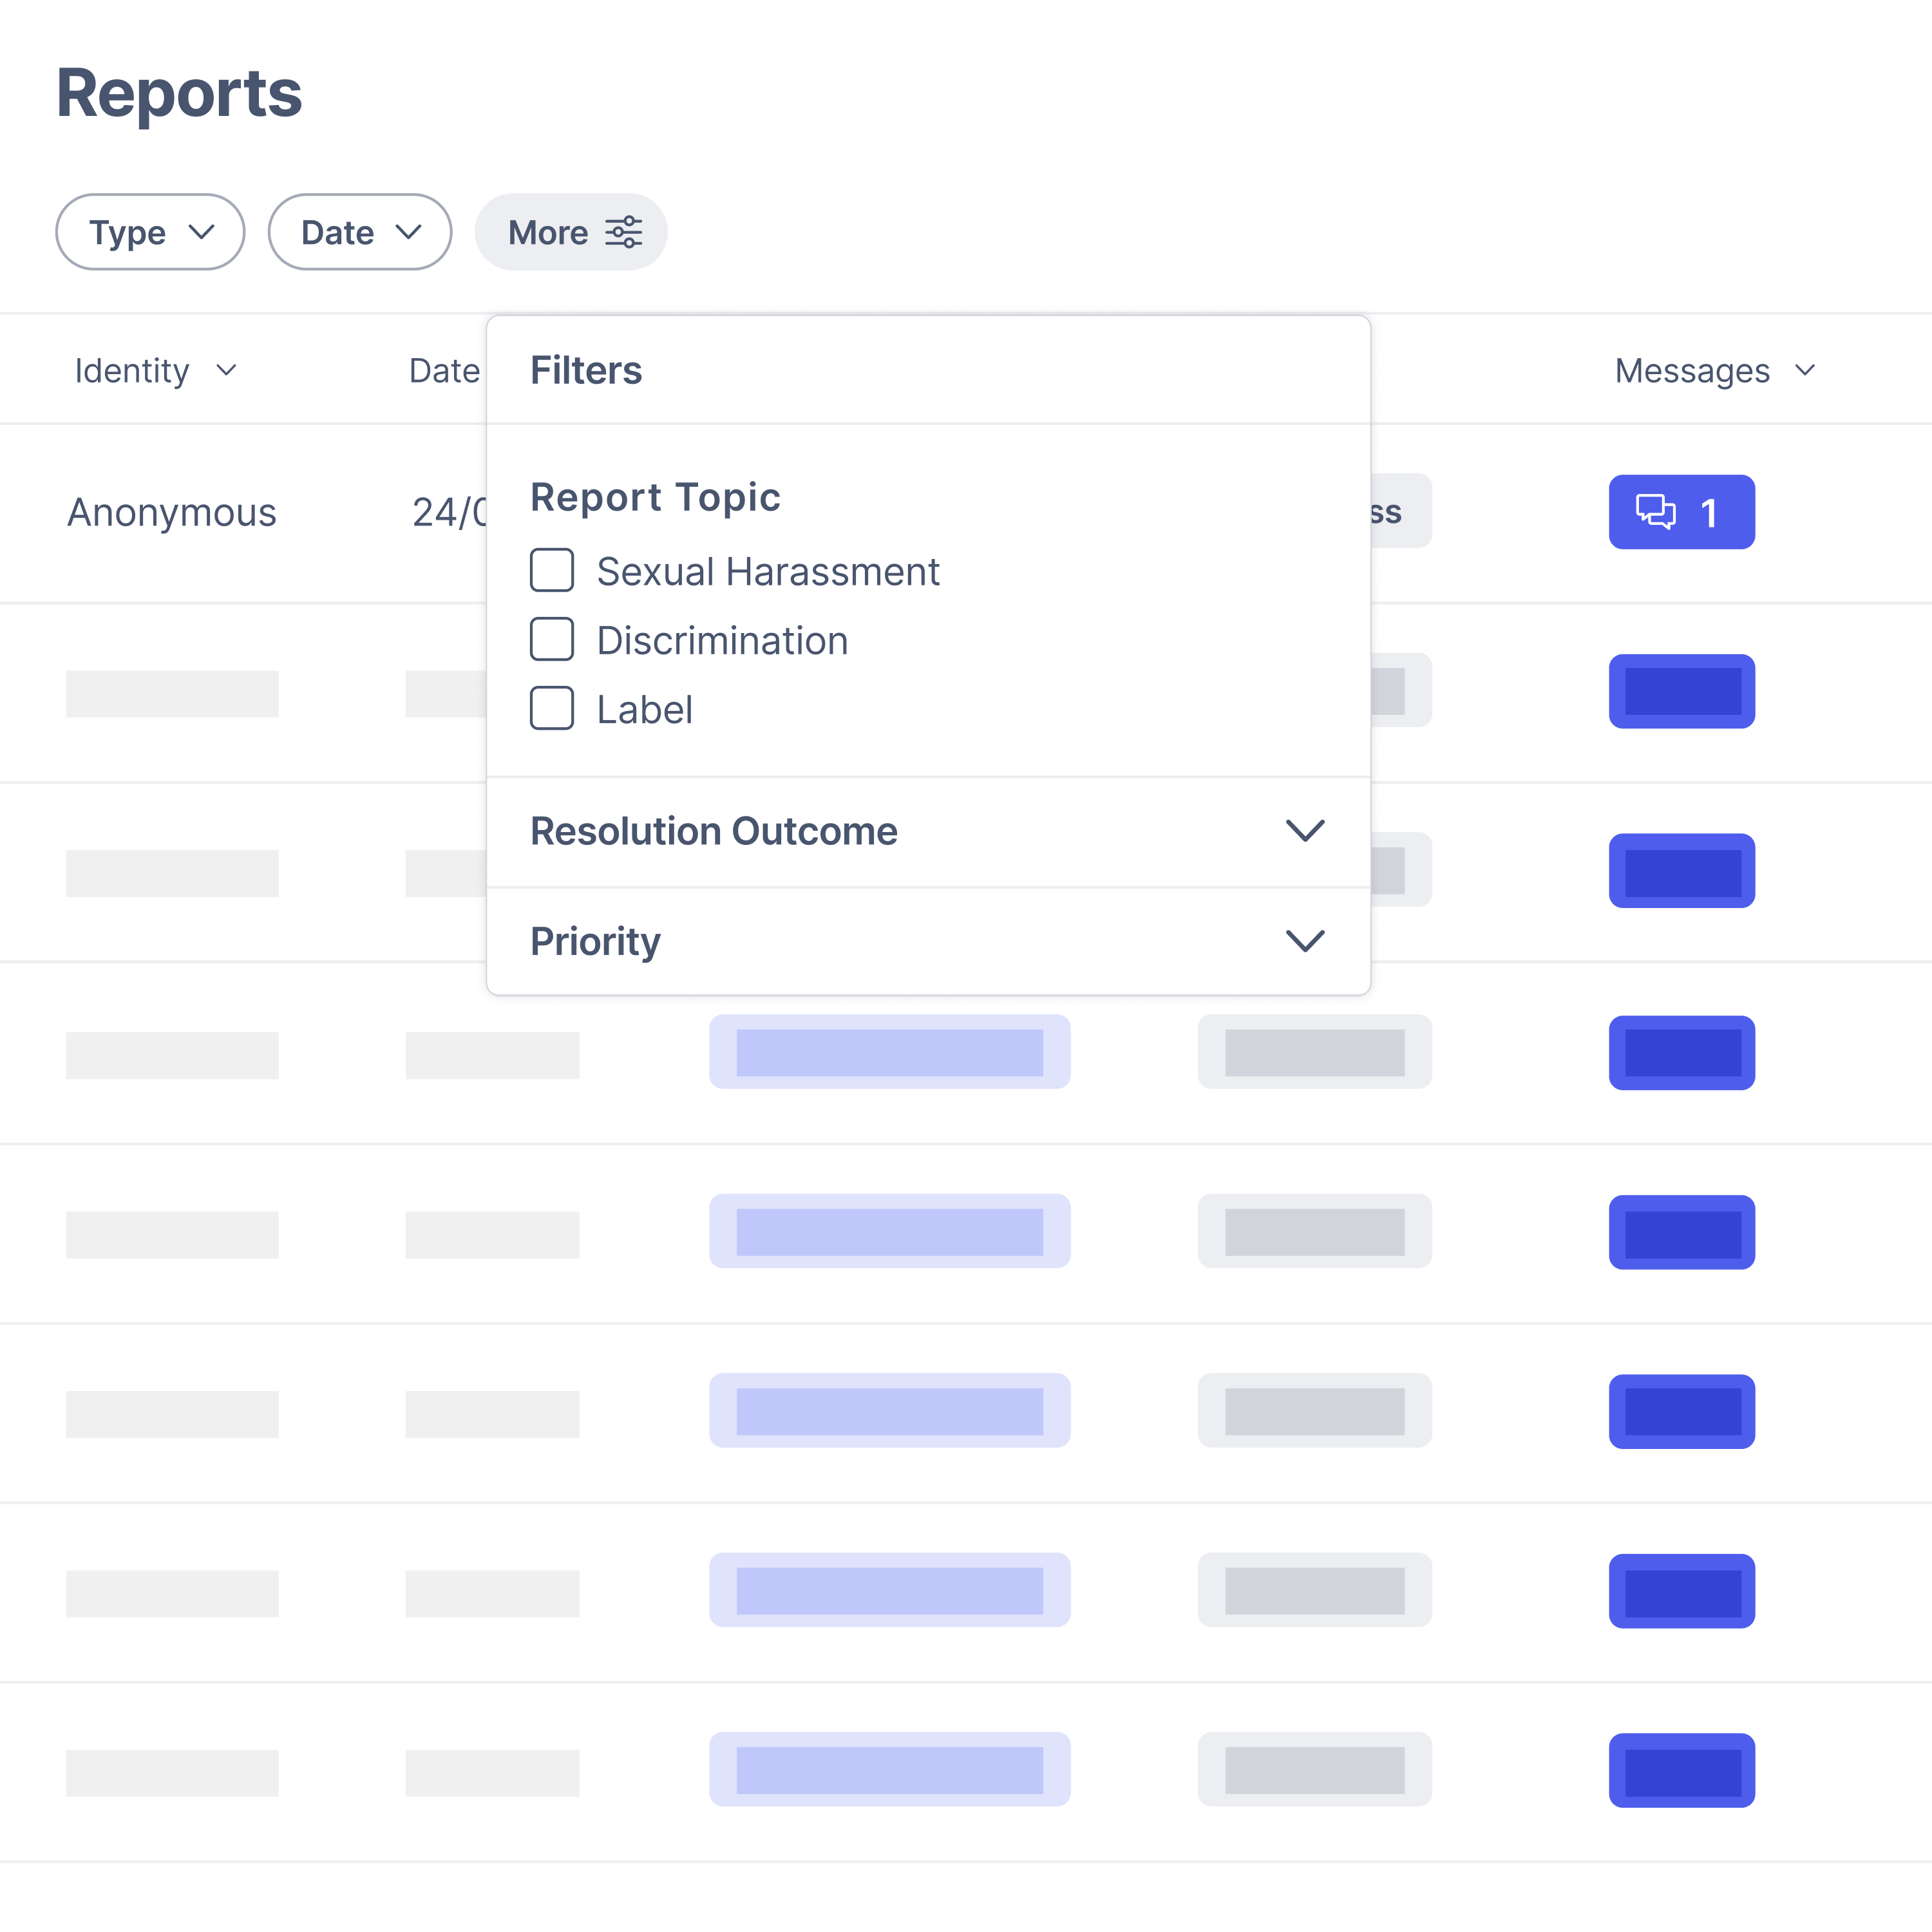
Task: Check the Sexual Harassment filter checkbox
Action: (552, 571)
